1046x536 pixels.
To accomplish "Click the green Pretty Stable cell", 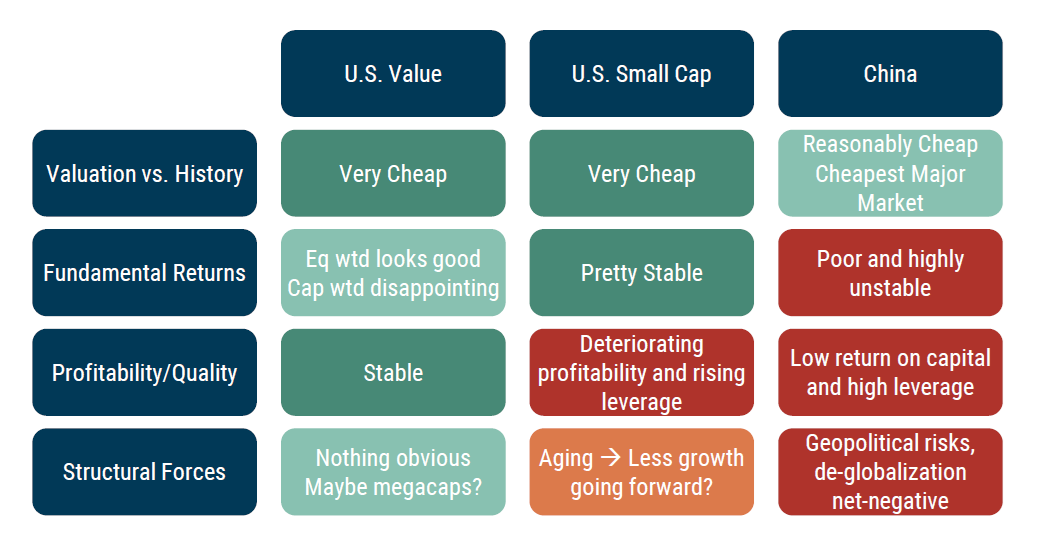I will pos(641,273).
